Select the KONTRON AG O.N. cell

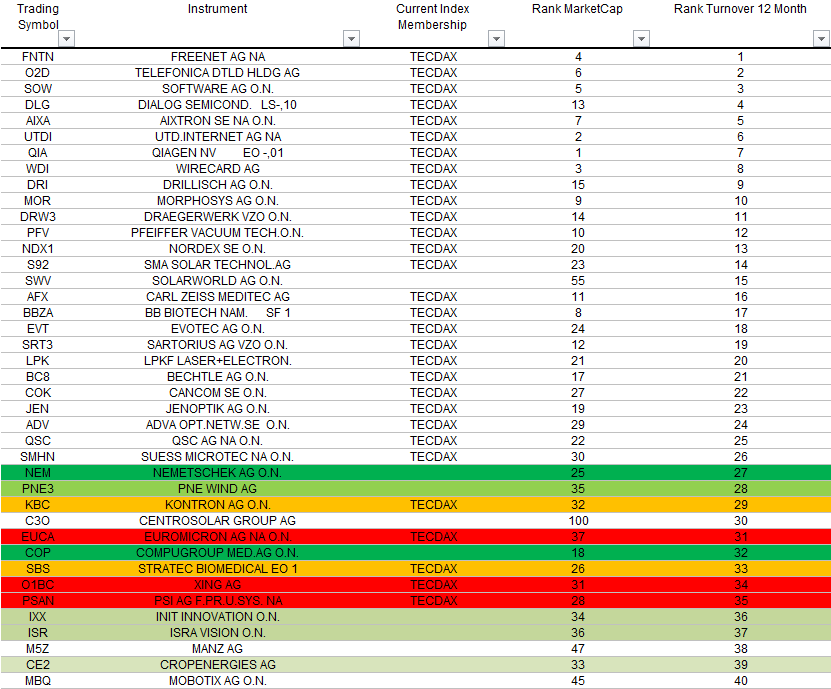pyautogui.click(x=217, y=505)
